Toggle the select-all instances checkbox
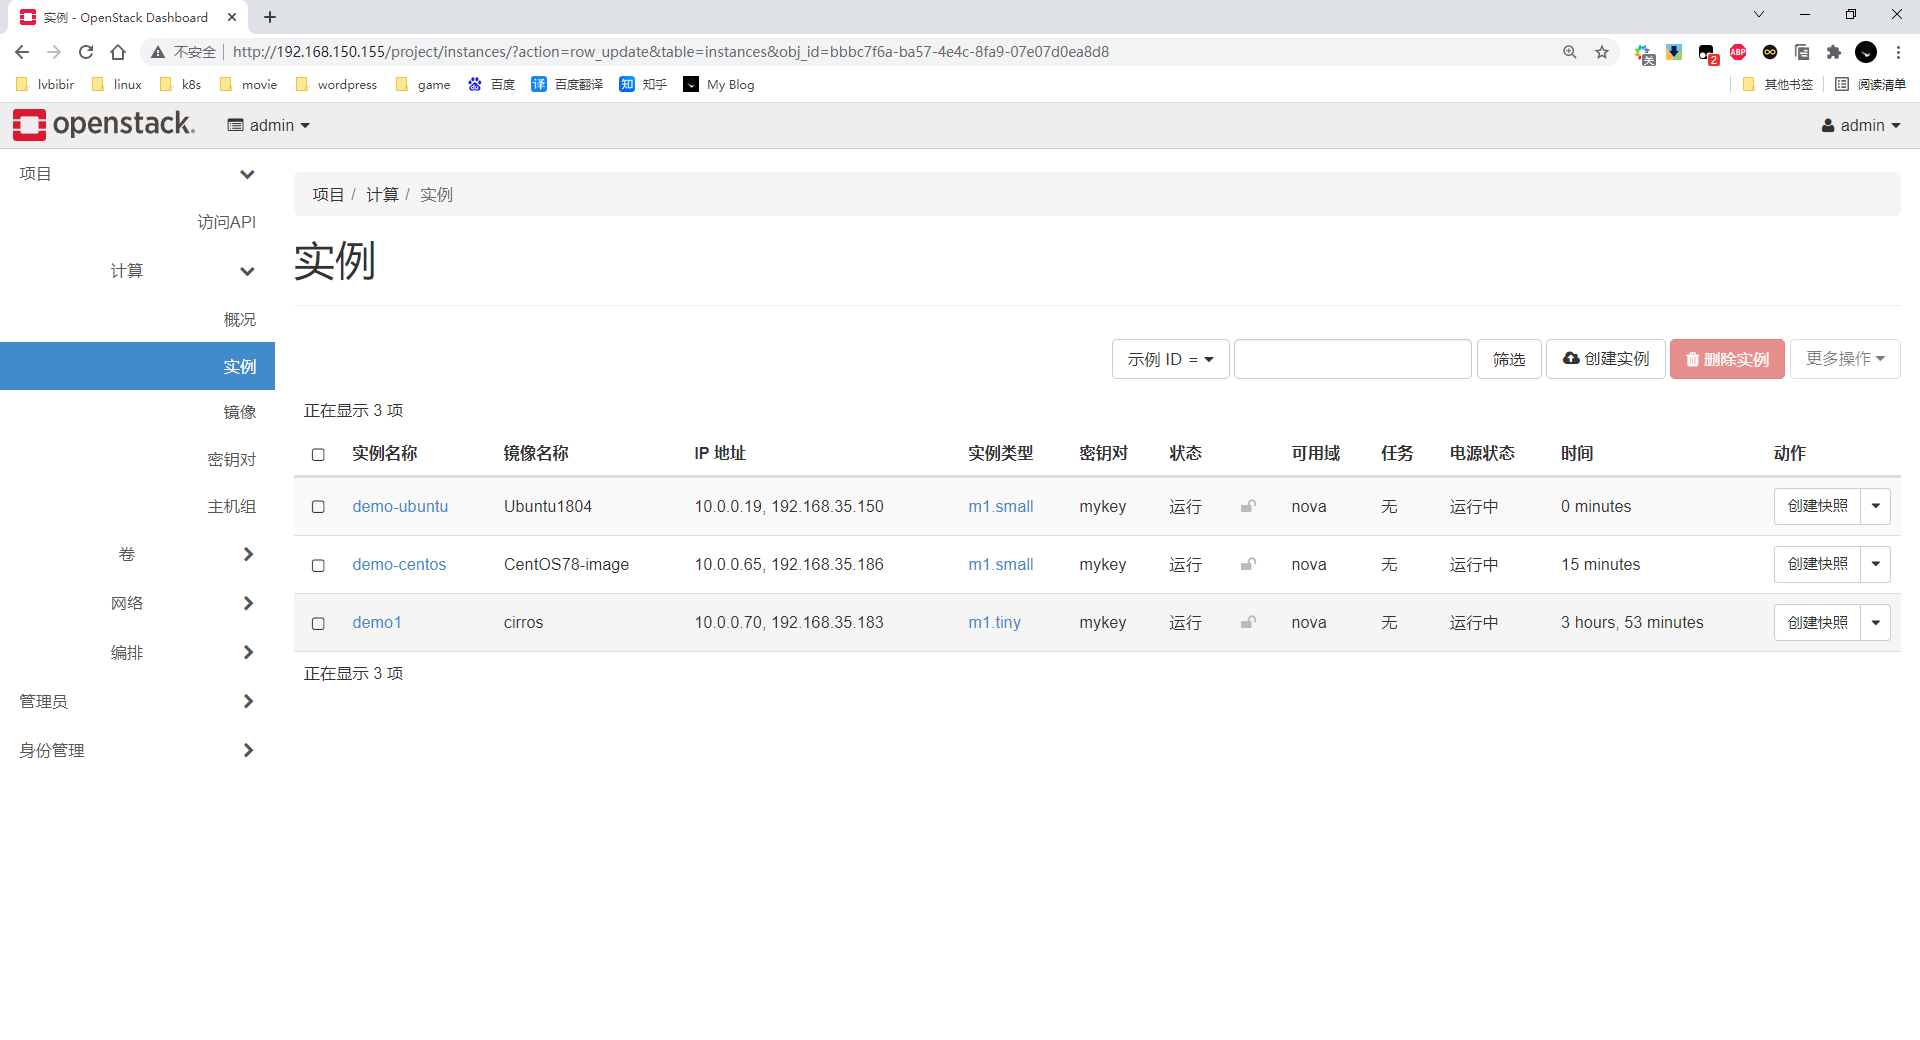Image resolution: width=1920 pixels, height=1040 pixels. coord(318,454)
